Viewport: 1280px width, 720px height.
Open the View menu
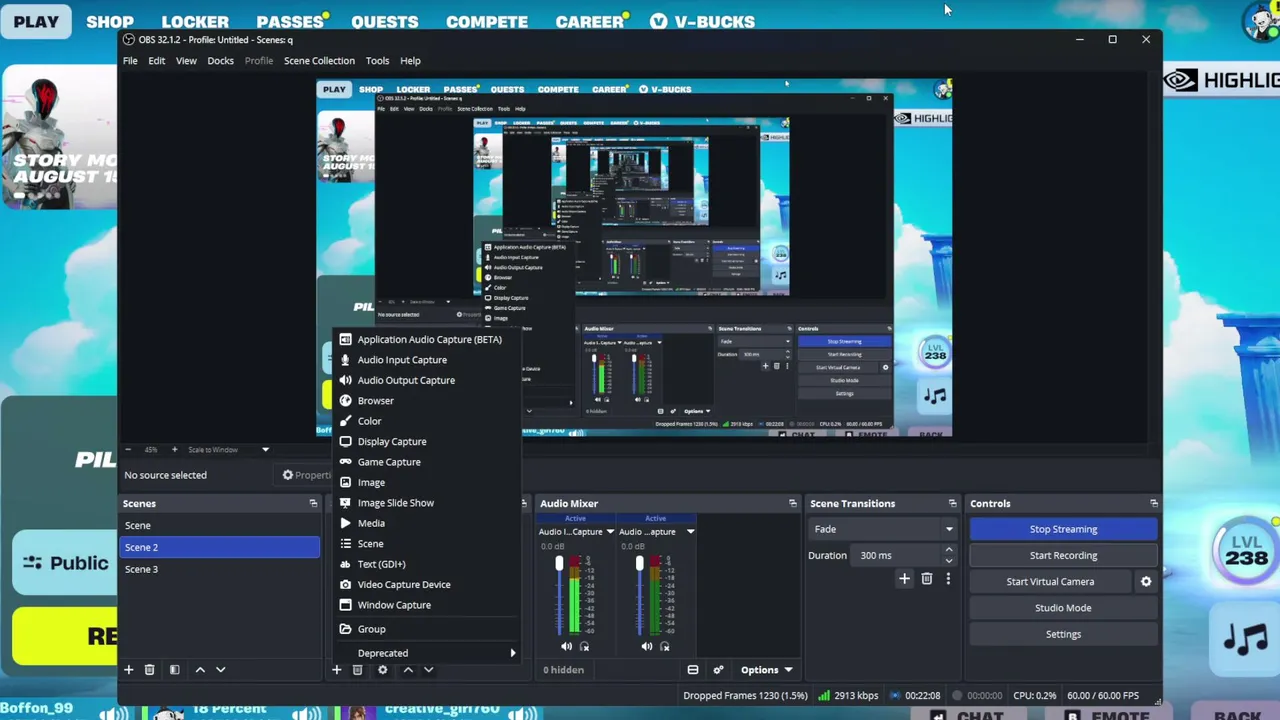point(186,61)
